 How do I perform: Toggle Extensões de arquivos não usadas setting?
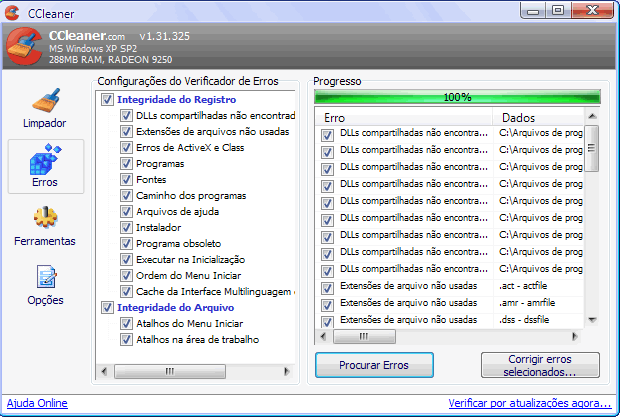click(x=126, y=131)
